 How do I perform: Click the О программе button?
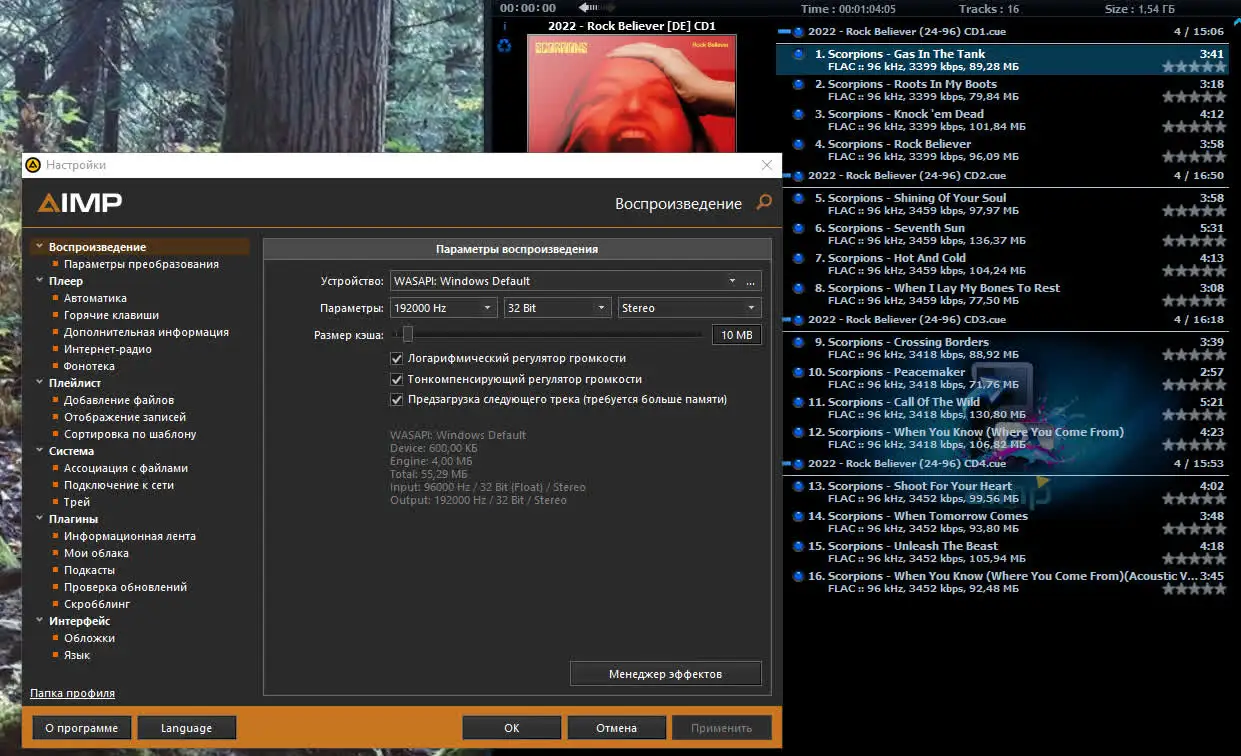tap(82, 728)
